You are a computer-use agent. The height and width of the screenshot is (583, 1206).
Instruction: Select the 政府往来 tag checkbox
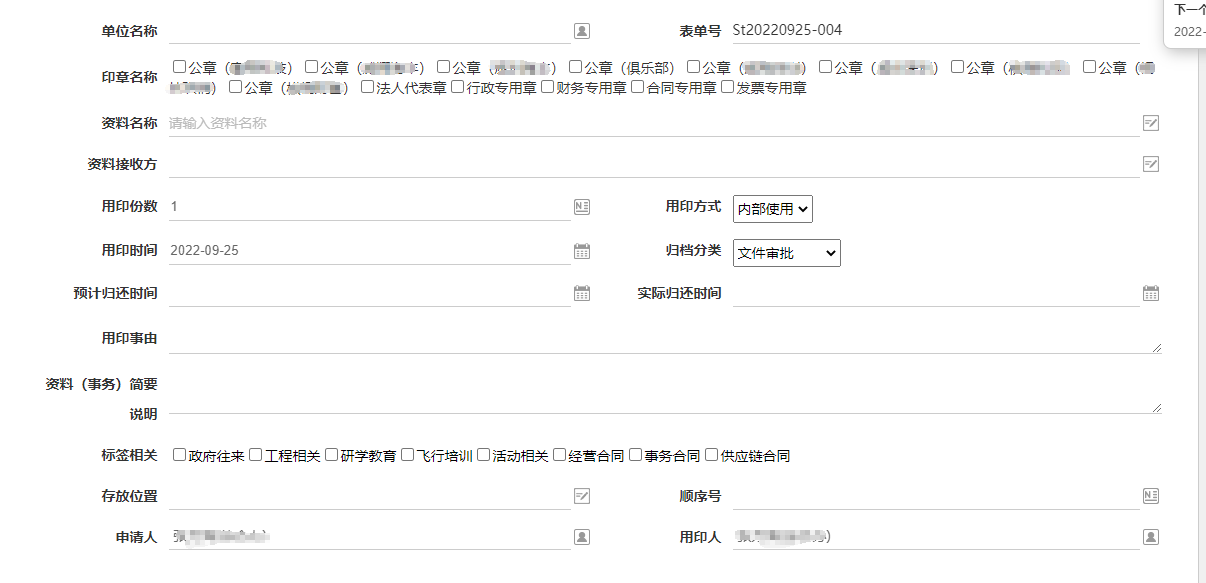click(178, 454)
